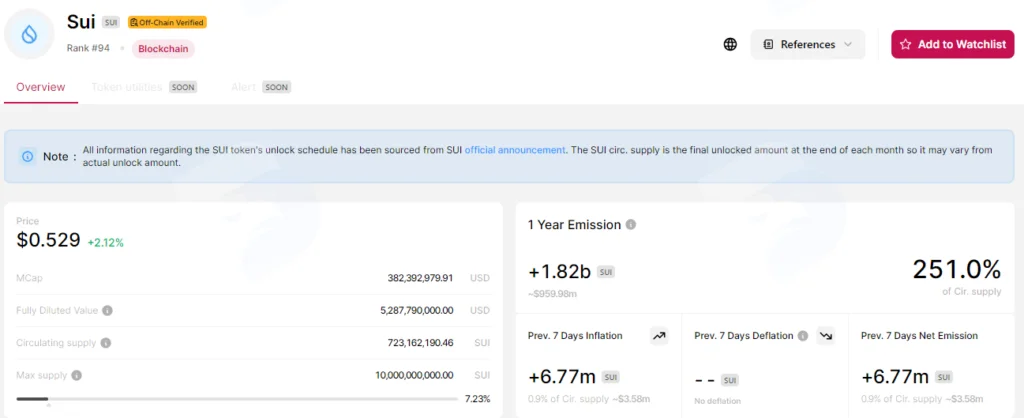
Task: Click the value 5,287,790,000.00
Action: (x=417, y=310)
